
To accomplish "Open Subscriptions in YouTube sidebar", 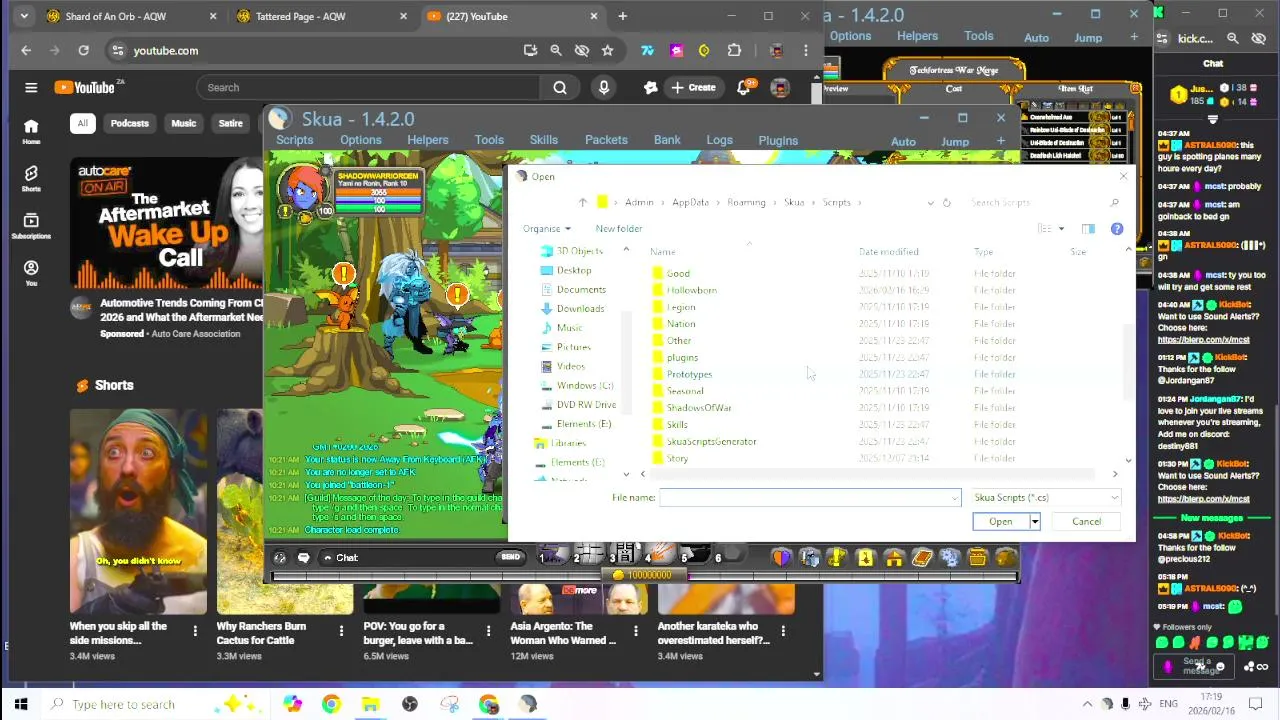I will tap(31, 225).
